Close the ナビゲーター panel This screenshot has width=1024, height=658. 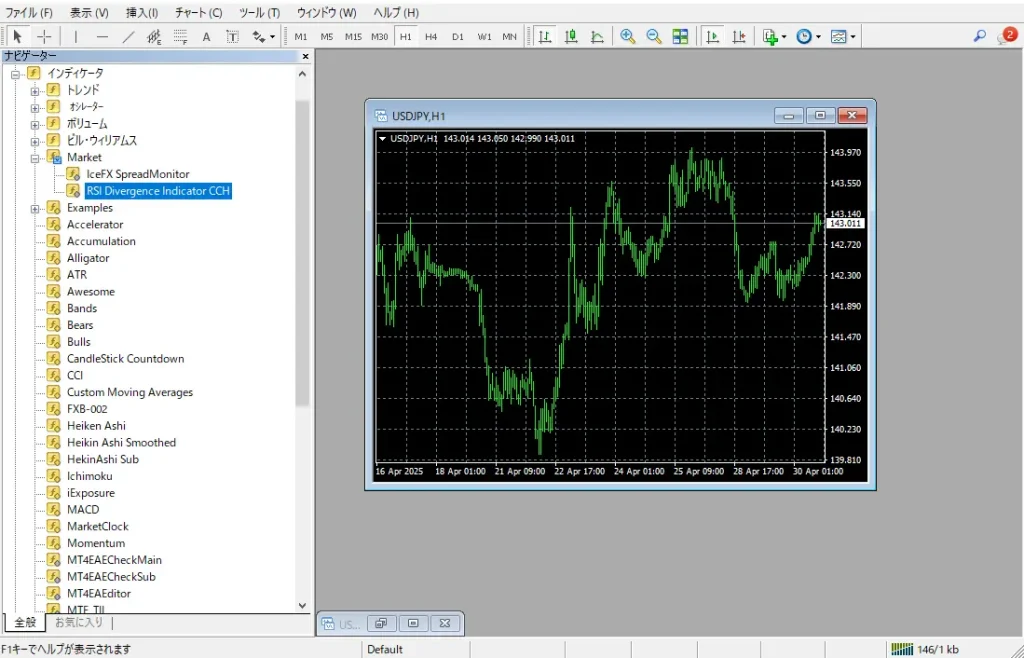point(305,56)
